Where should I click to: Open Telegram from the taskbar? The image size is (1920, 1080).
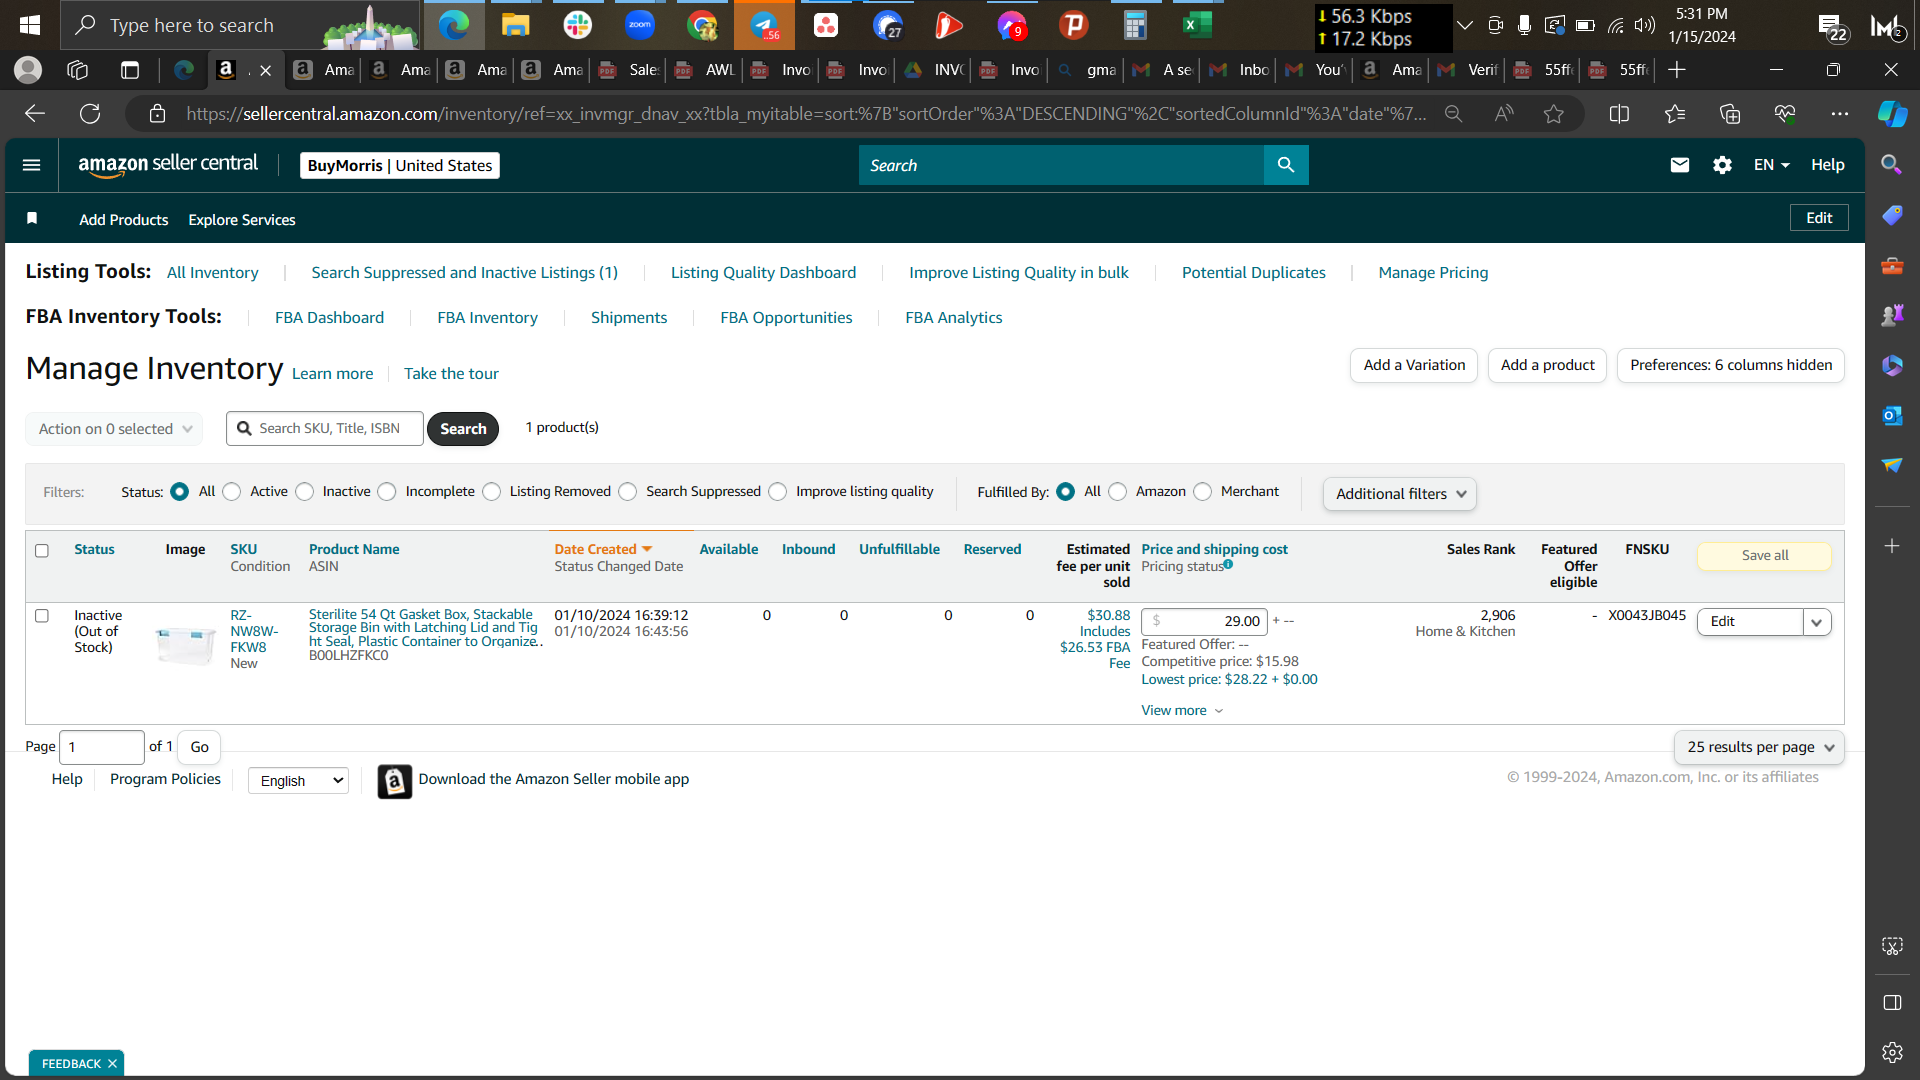point(764,25)
